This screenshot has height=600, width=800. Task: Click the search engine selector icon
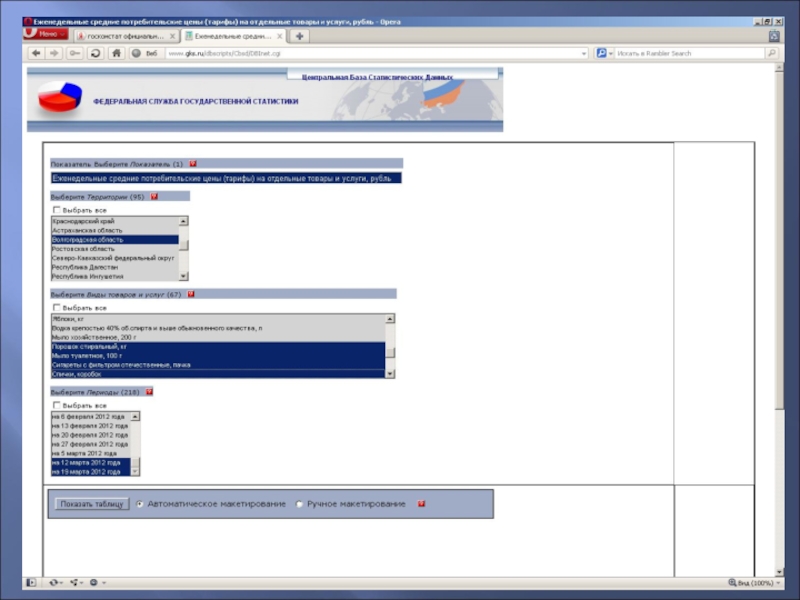(x=604, y=53)
